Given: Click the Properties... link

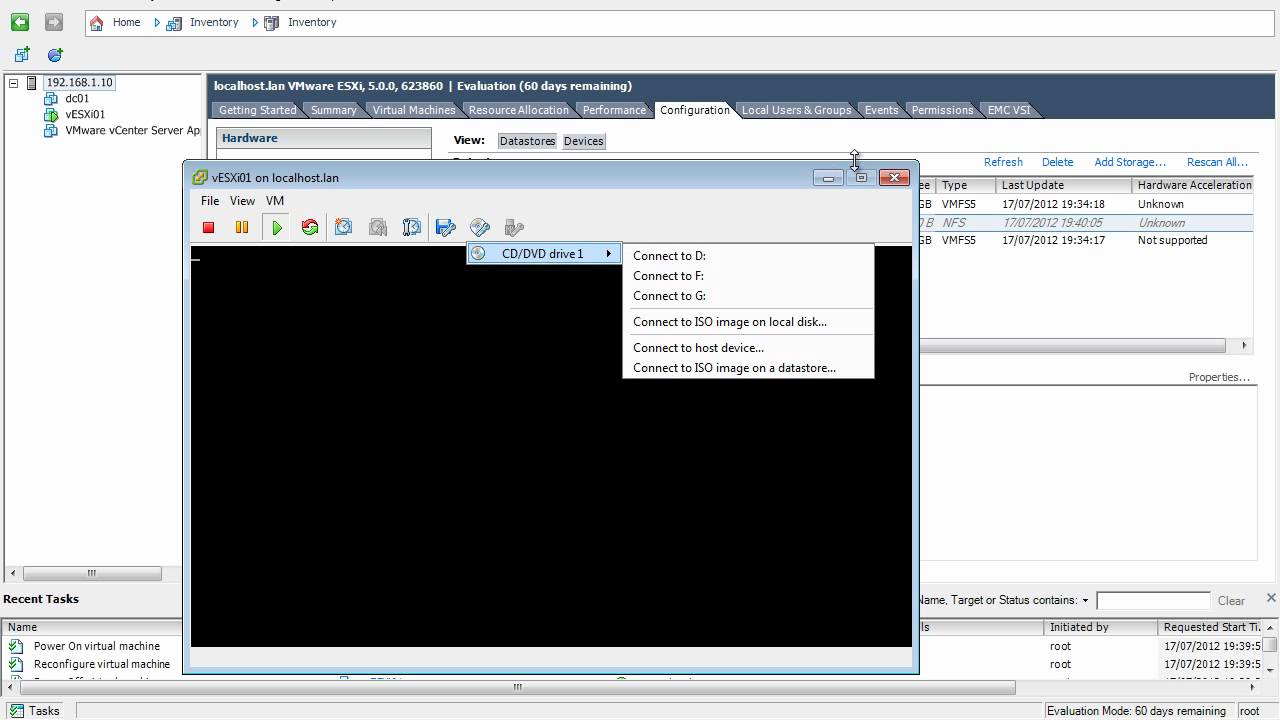Looking at the screenshot, I should 1219,377.
